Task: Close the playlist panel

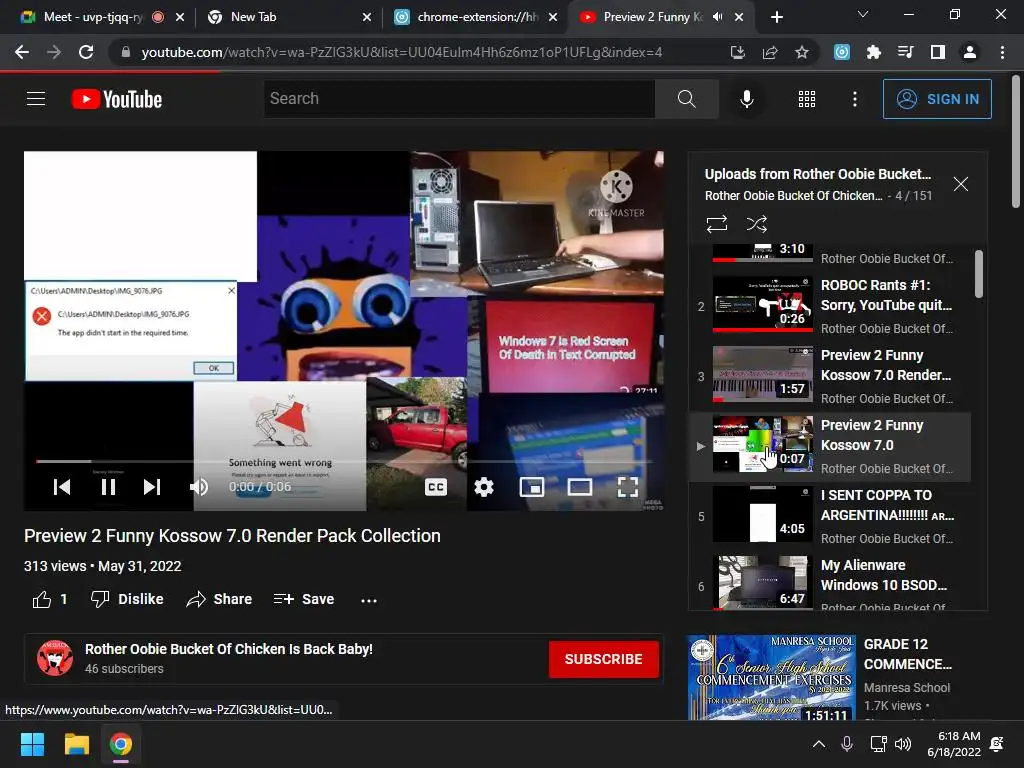Action: pos(960,184)
